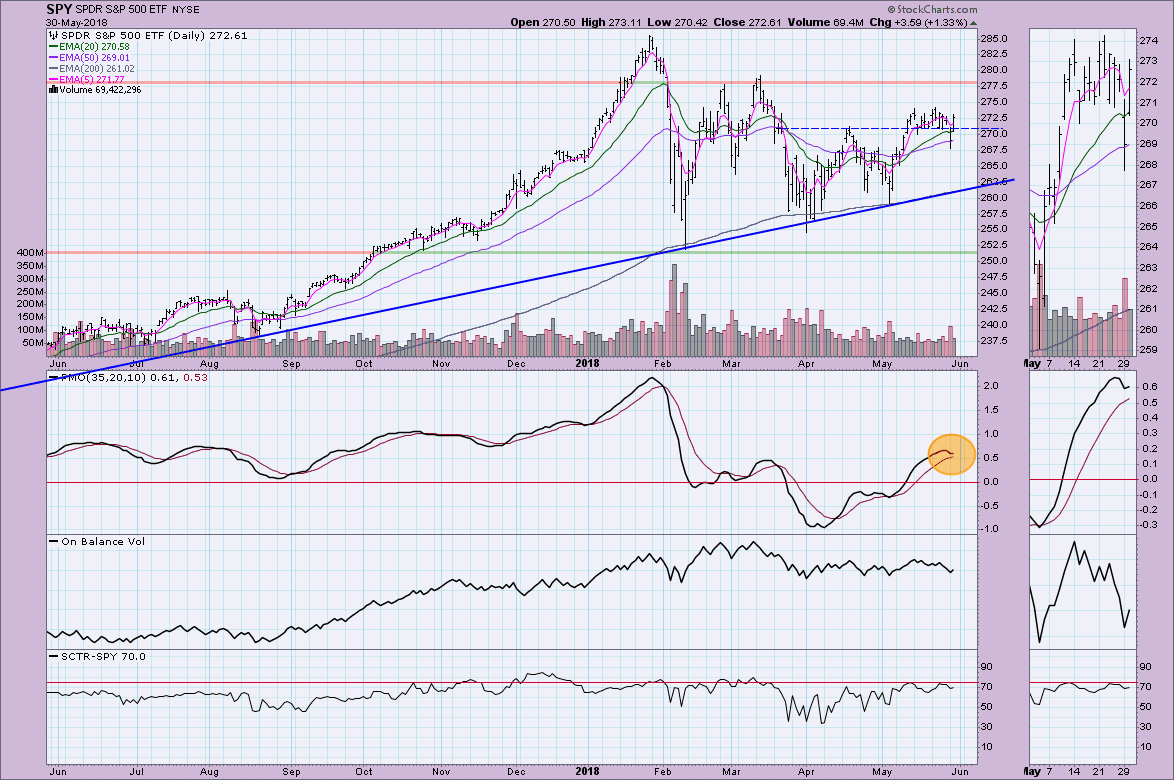
Task: Click the 400M volume axis label
Action: coord(30,253)
